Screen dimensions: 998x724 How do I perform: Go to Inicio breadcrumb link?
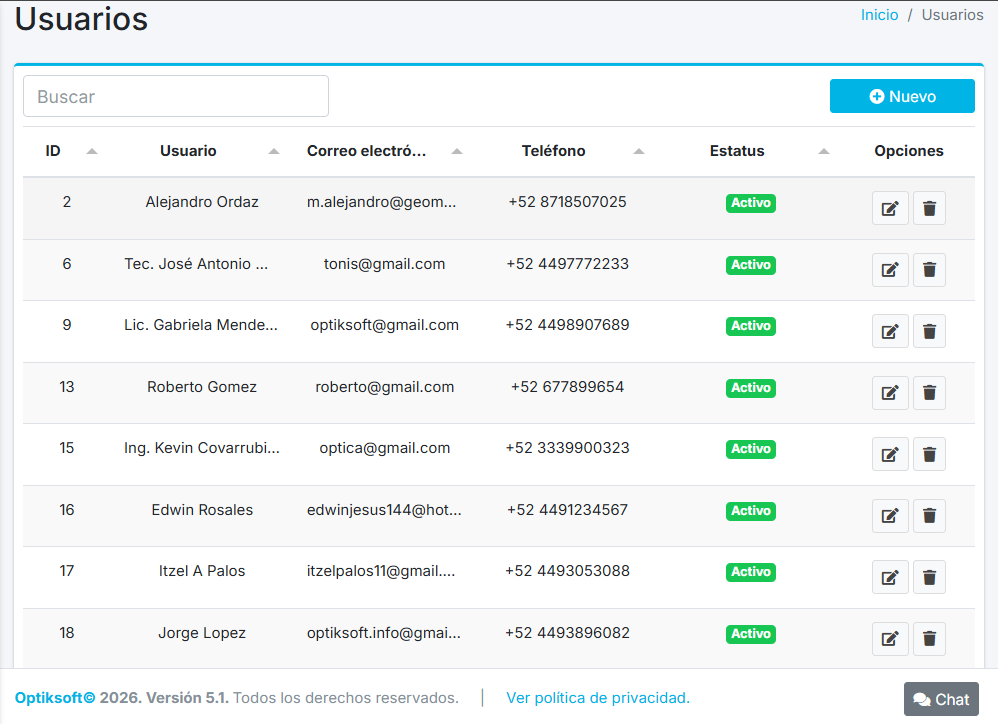pyautogui.click(x=879, y=15)
